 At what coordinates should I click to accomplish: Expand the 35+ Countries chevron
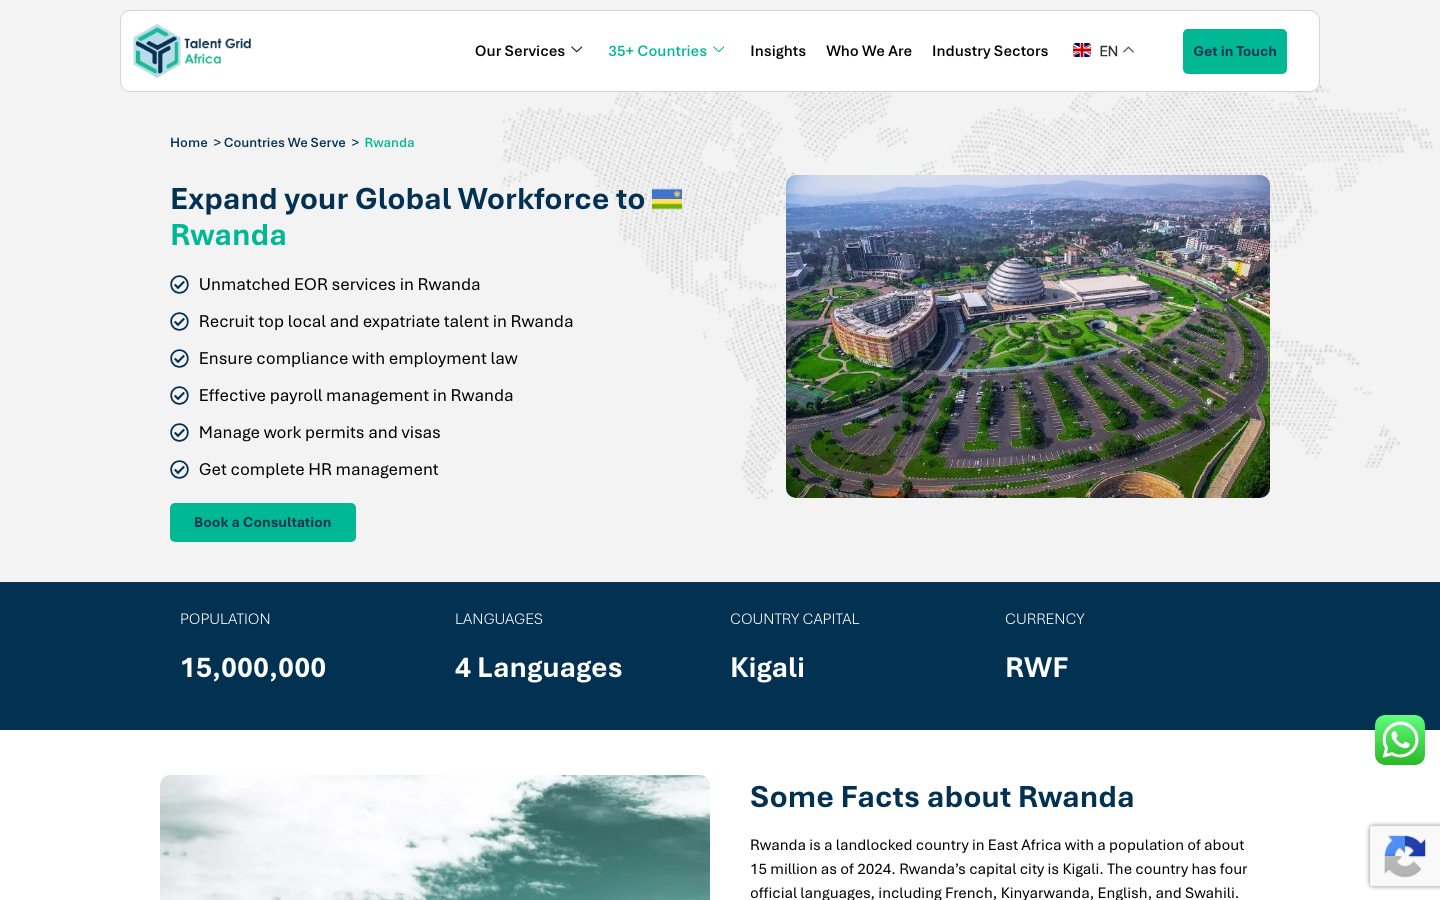pyautogui.click(x=719, y=50)
